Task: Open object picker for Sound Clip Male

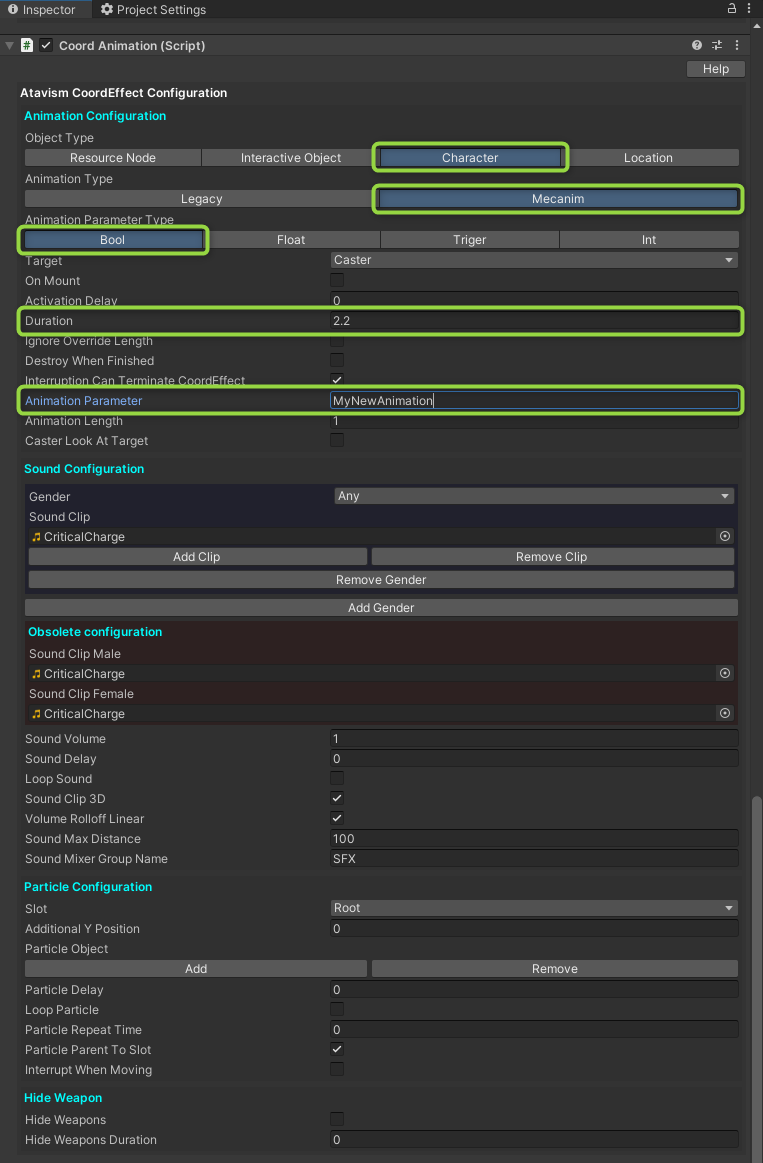Action: (725, 674)
